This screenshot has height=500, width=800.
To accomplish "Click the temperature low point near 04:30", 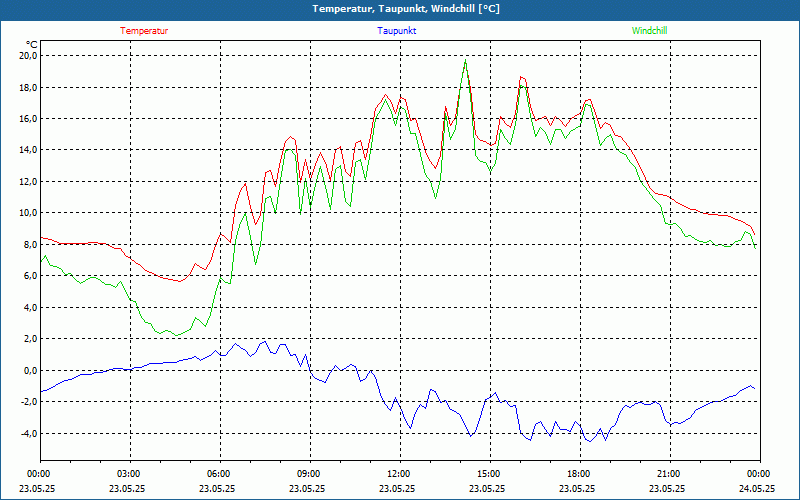I will click(x=179, y=281).
